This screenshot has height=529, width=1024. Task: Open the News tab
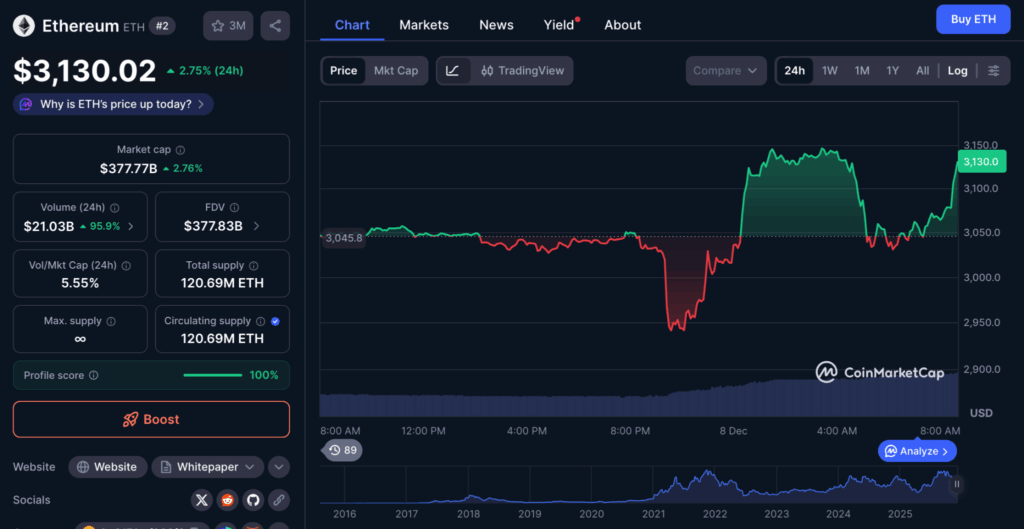pos(496,25)
